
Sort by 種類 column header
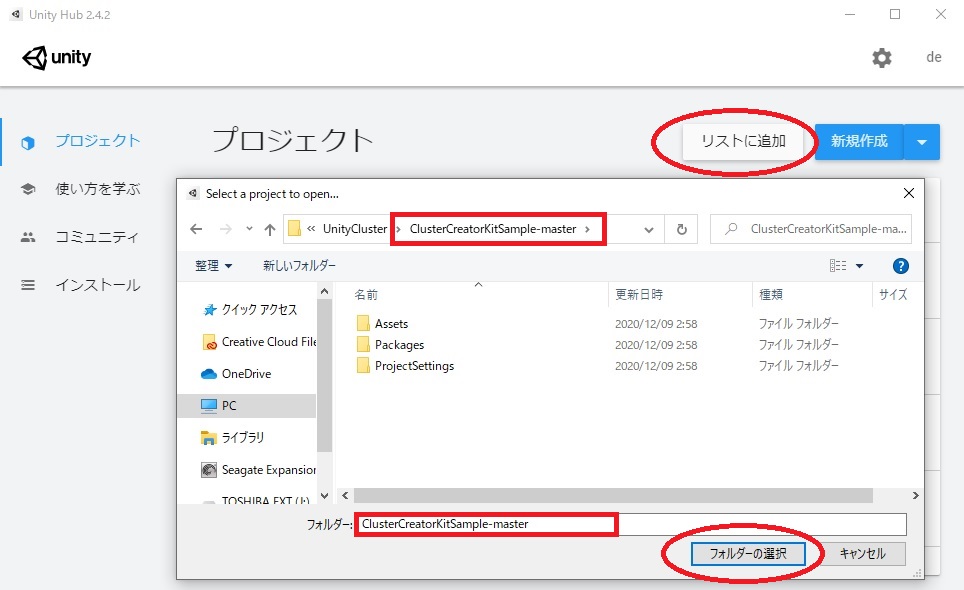coord(771,295)
